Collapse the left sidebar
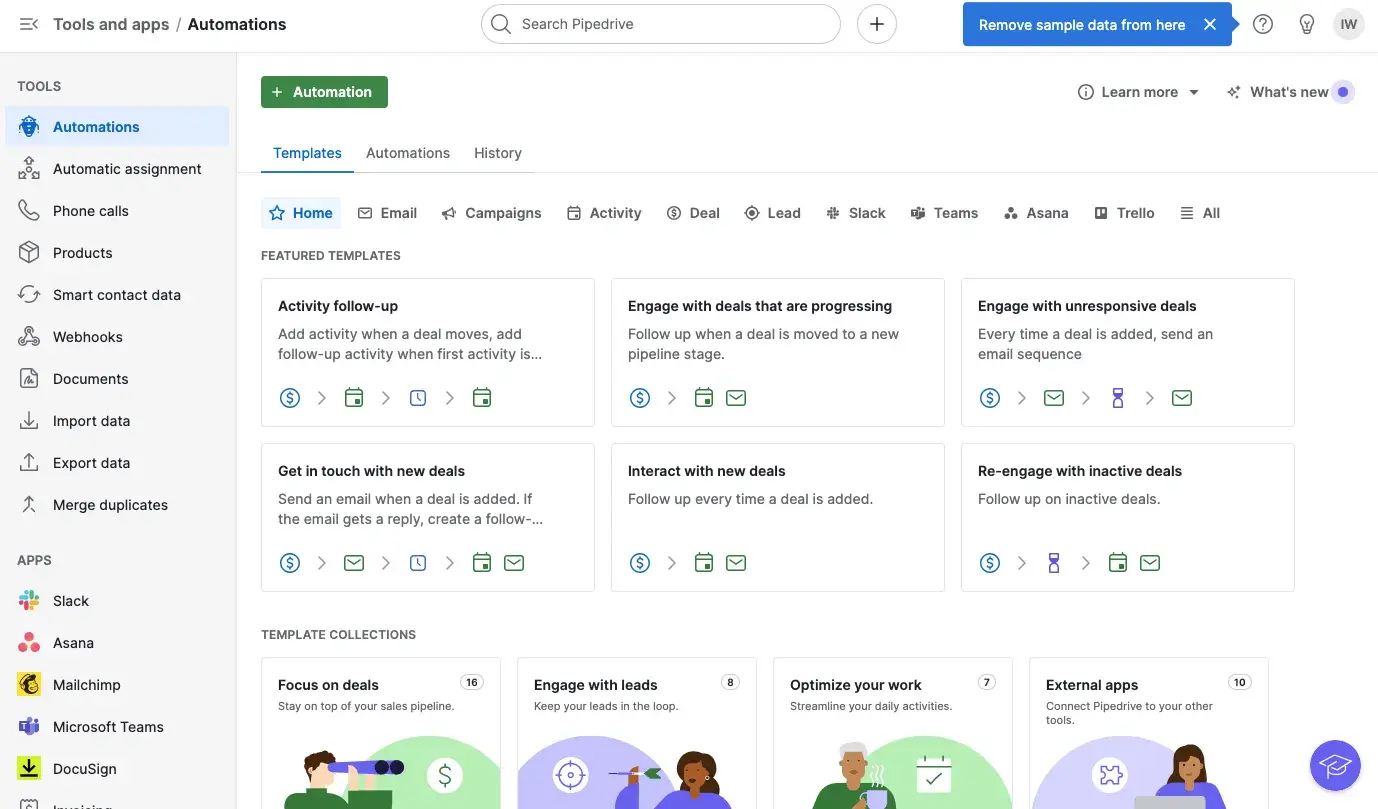The height and width of the screenshot is (809, 1378). coord(28,24)
